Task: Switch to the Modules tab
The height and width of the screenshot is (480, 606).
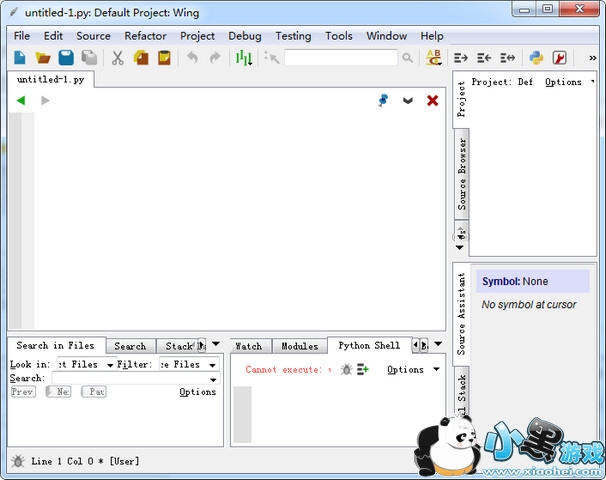Action: [x=300, y=346]
